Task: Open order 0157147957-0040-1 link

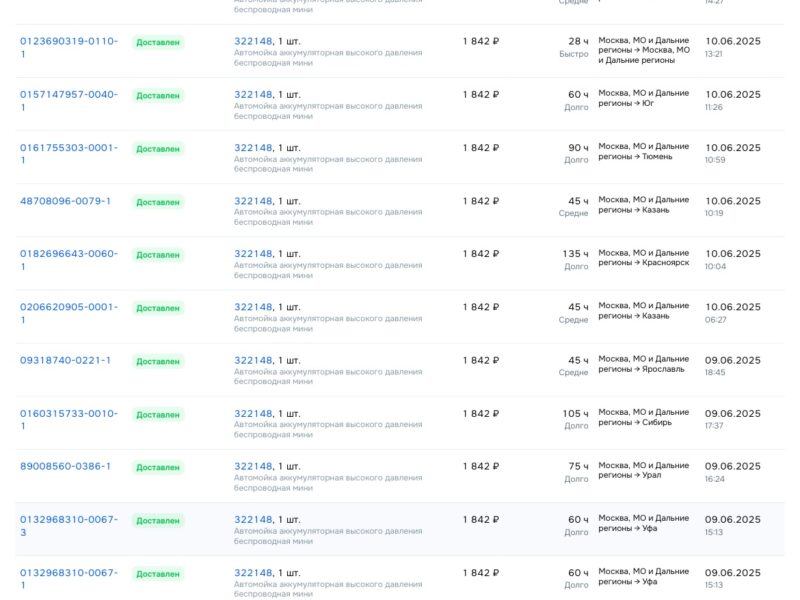Action: (x=68, y=95)
